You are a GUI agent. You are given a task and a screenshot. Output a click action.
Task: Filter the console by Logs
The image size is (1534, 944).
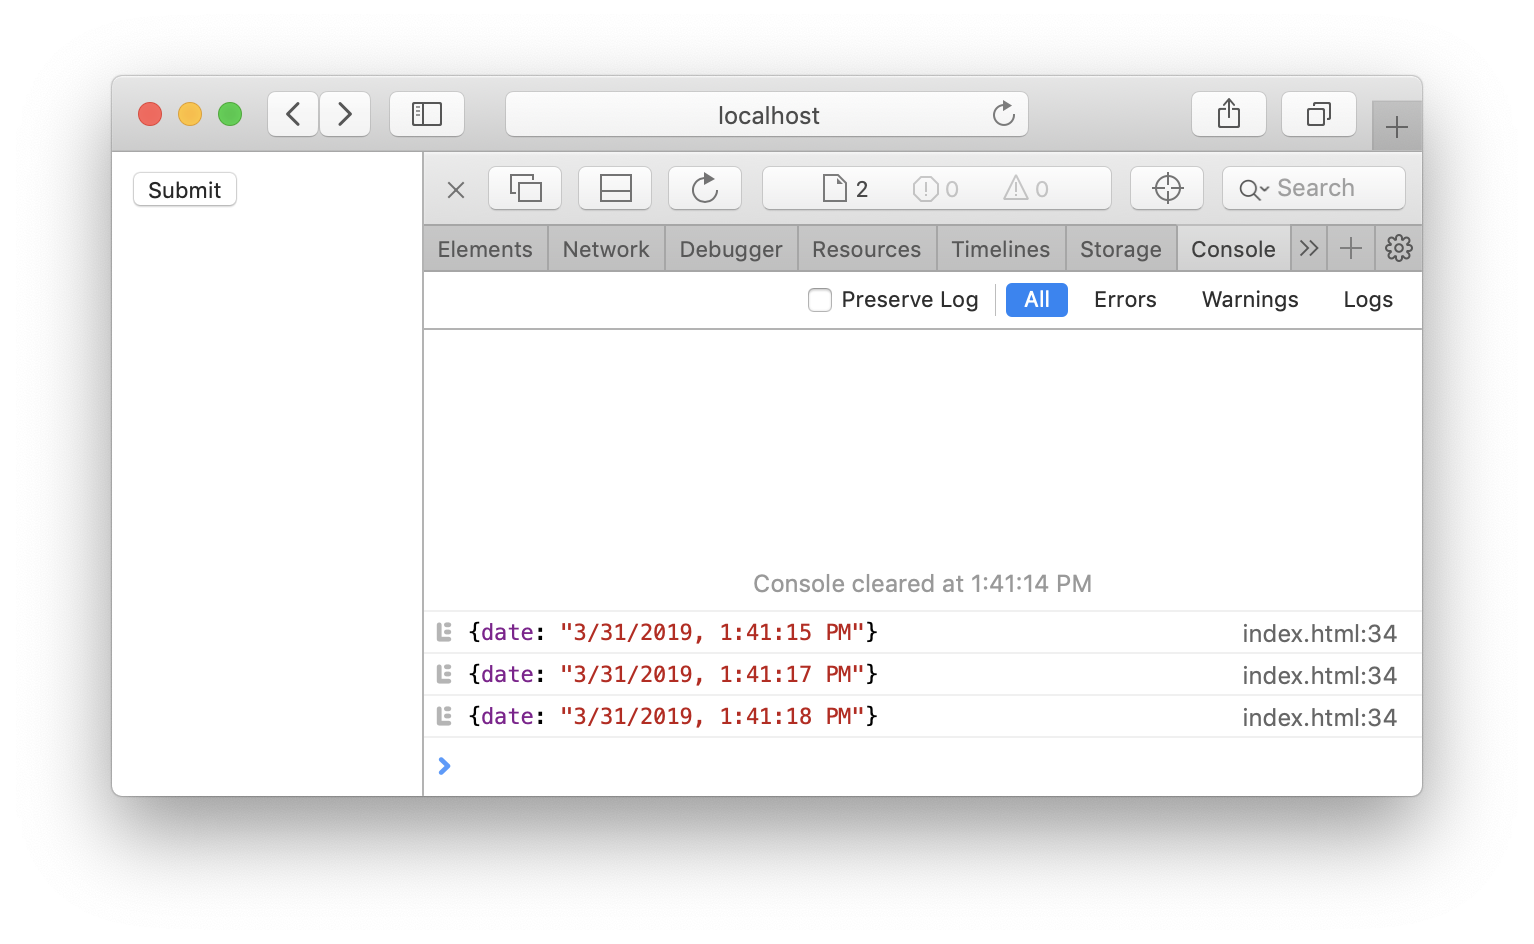click(1368, 300)
